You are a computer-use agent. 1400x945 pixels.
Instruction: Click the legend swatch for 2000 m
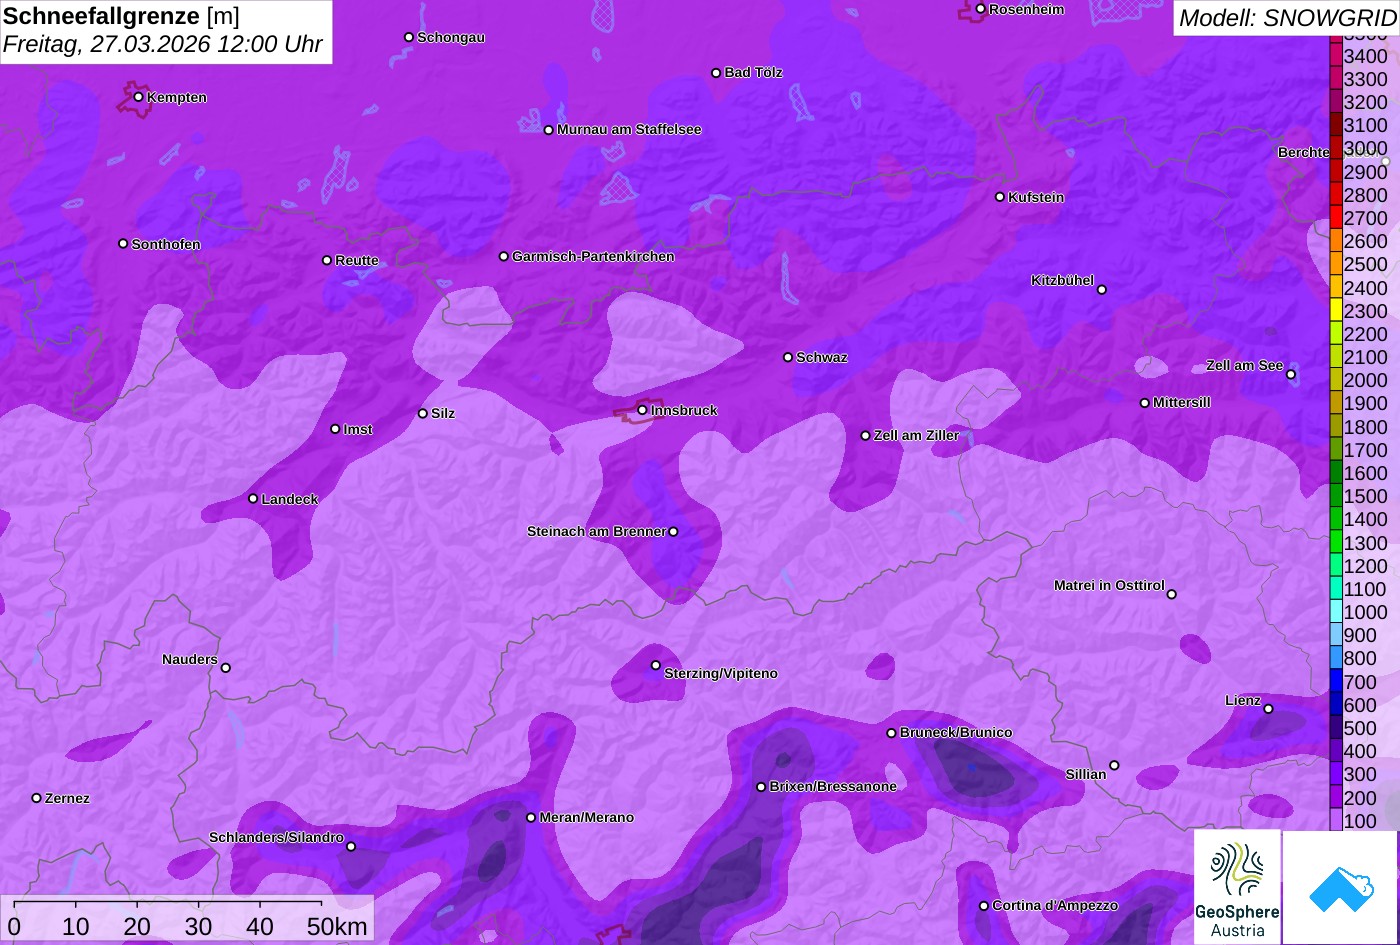click(1335, 380)
